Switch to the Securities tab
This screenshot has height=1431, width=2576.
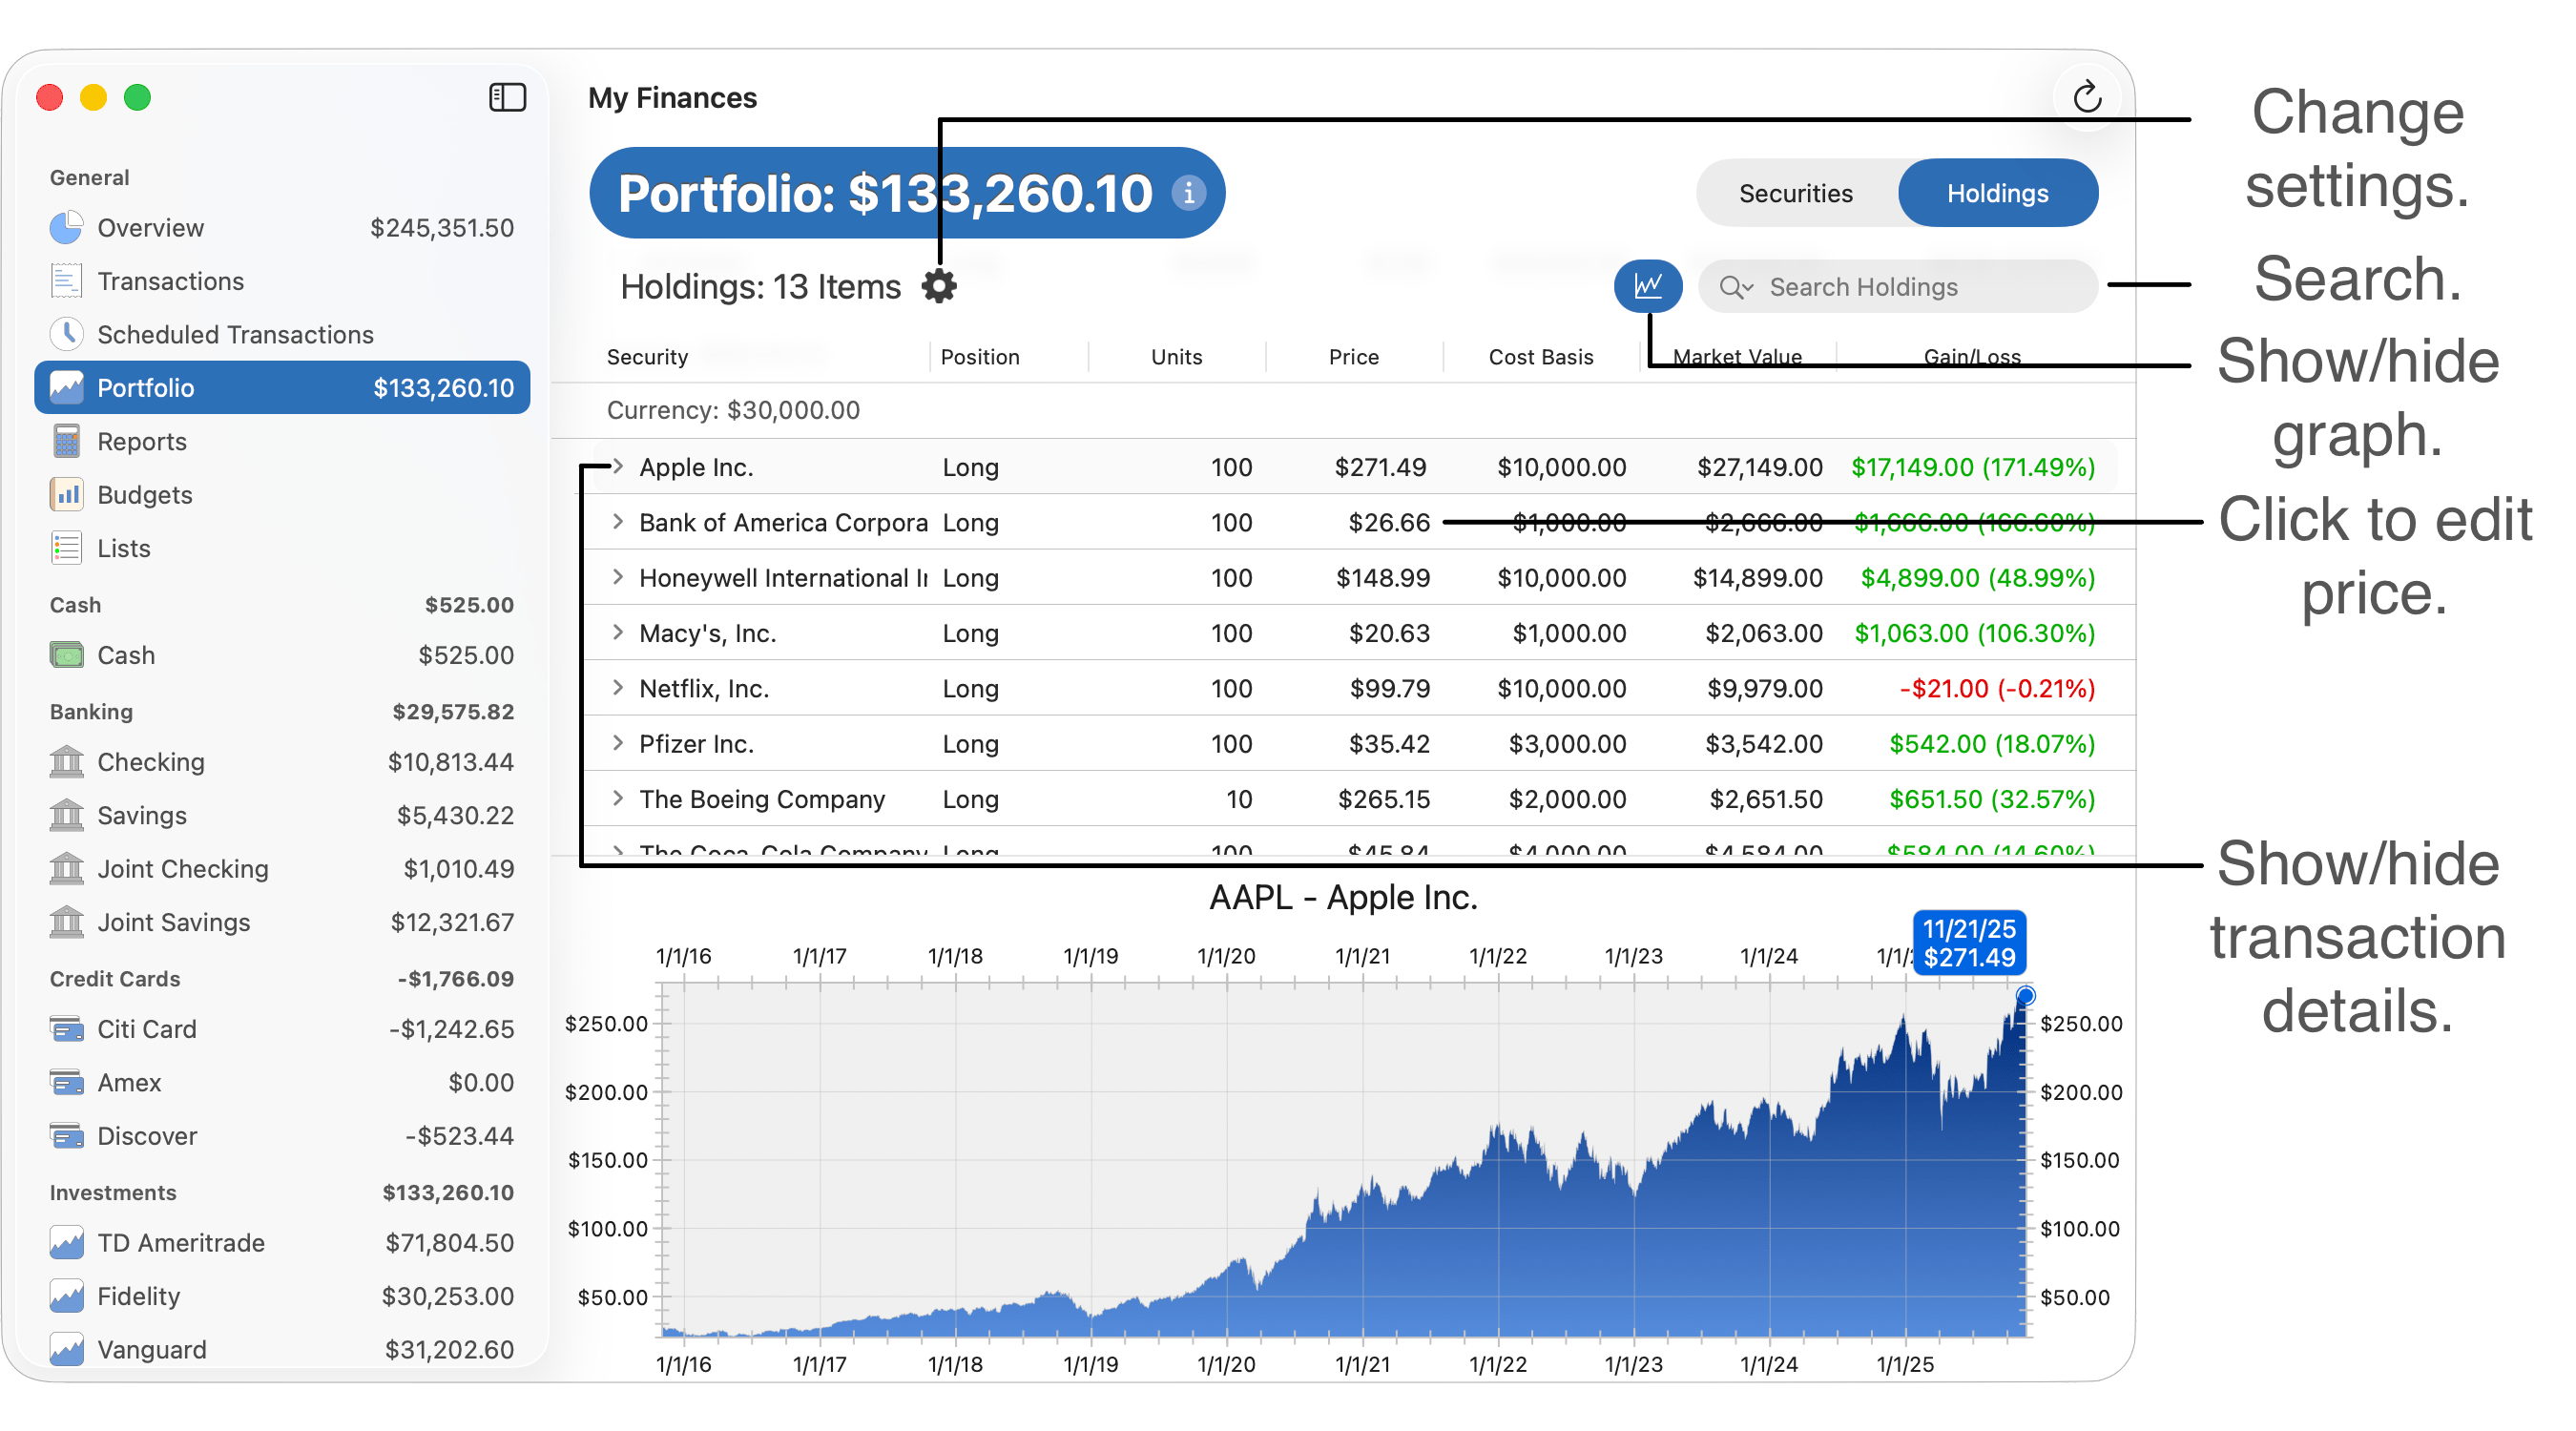click(1795, 193)
